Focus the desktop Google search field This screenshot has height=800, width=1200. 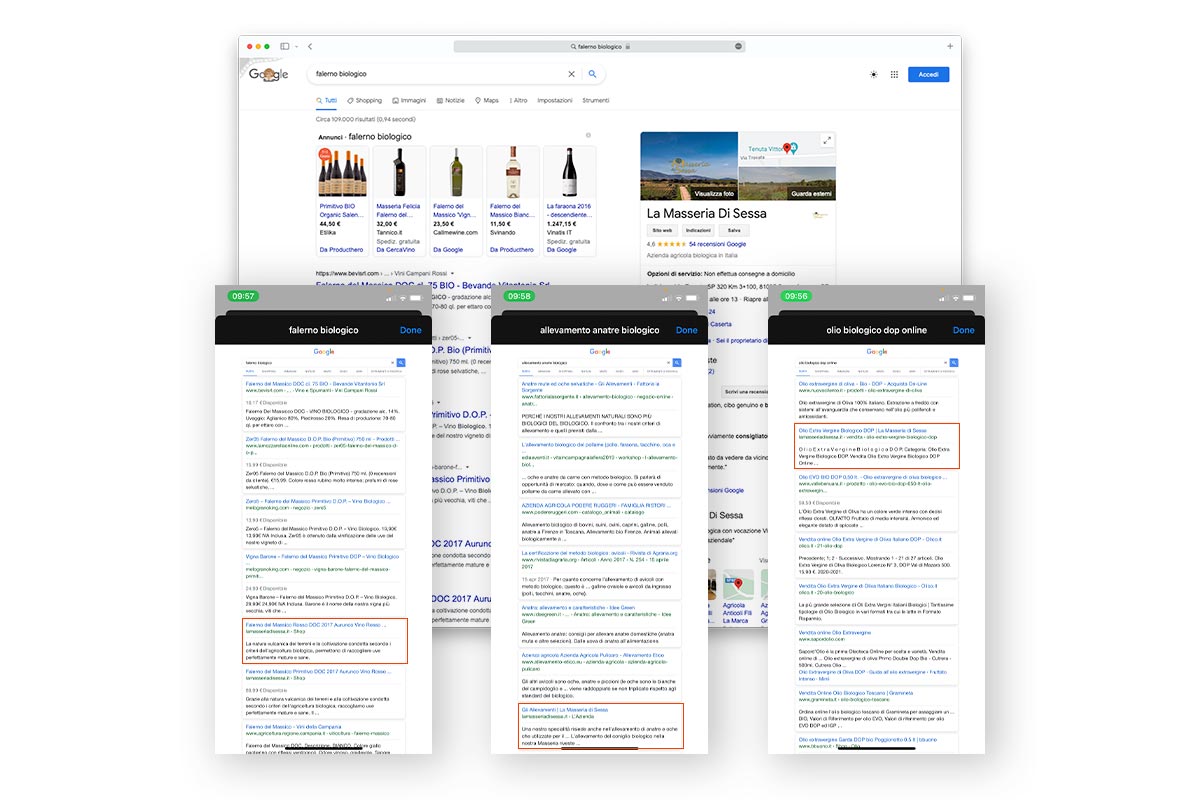(x=440, y=74)
